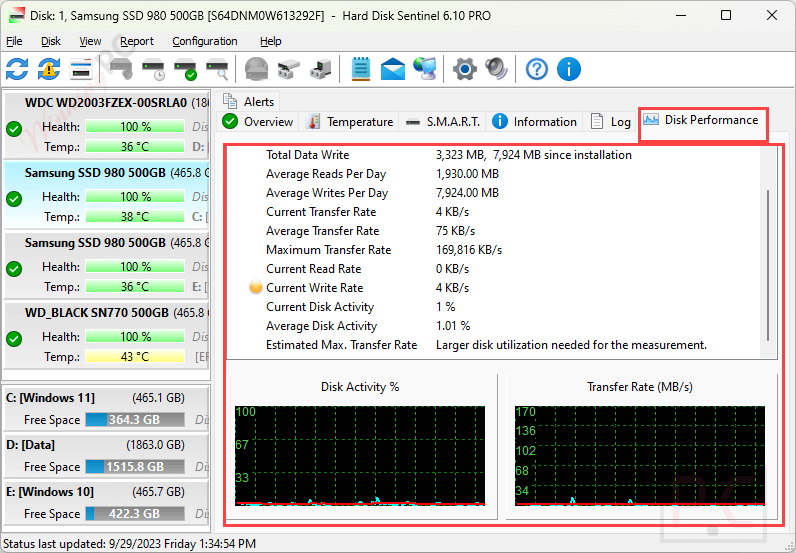
Task: Switch to the Overview tab
Action: (x=258, y=122)
